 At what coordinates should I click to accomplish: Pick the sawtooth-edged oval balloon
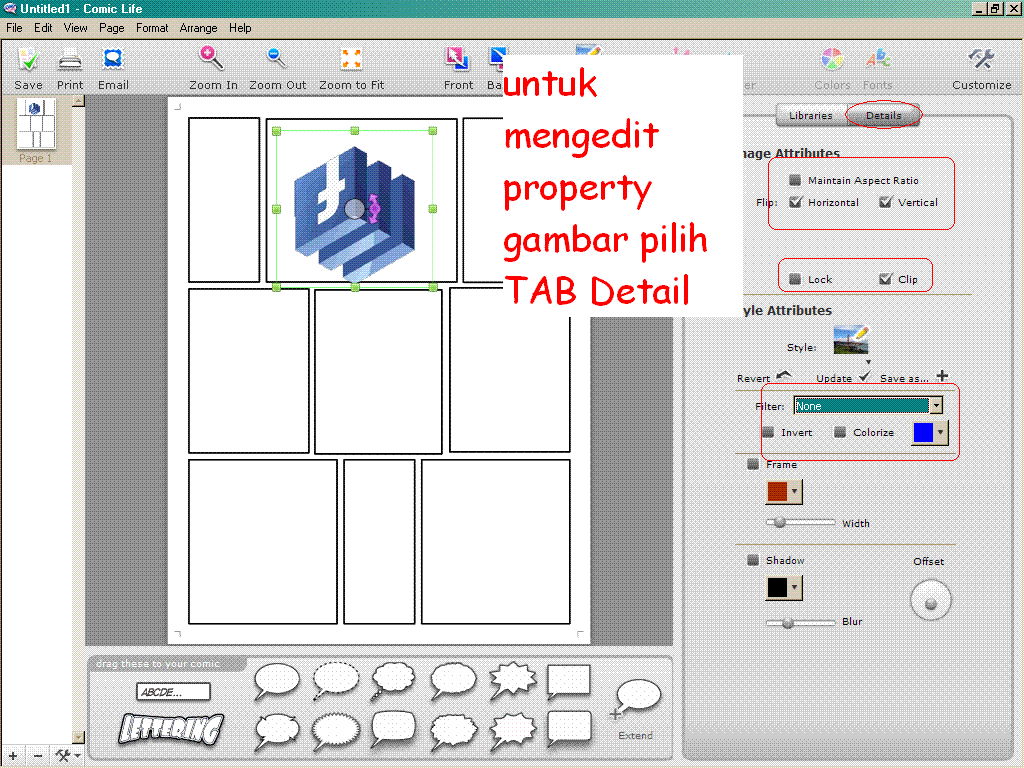[336, 731]
